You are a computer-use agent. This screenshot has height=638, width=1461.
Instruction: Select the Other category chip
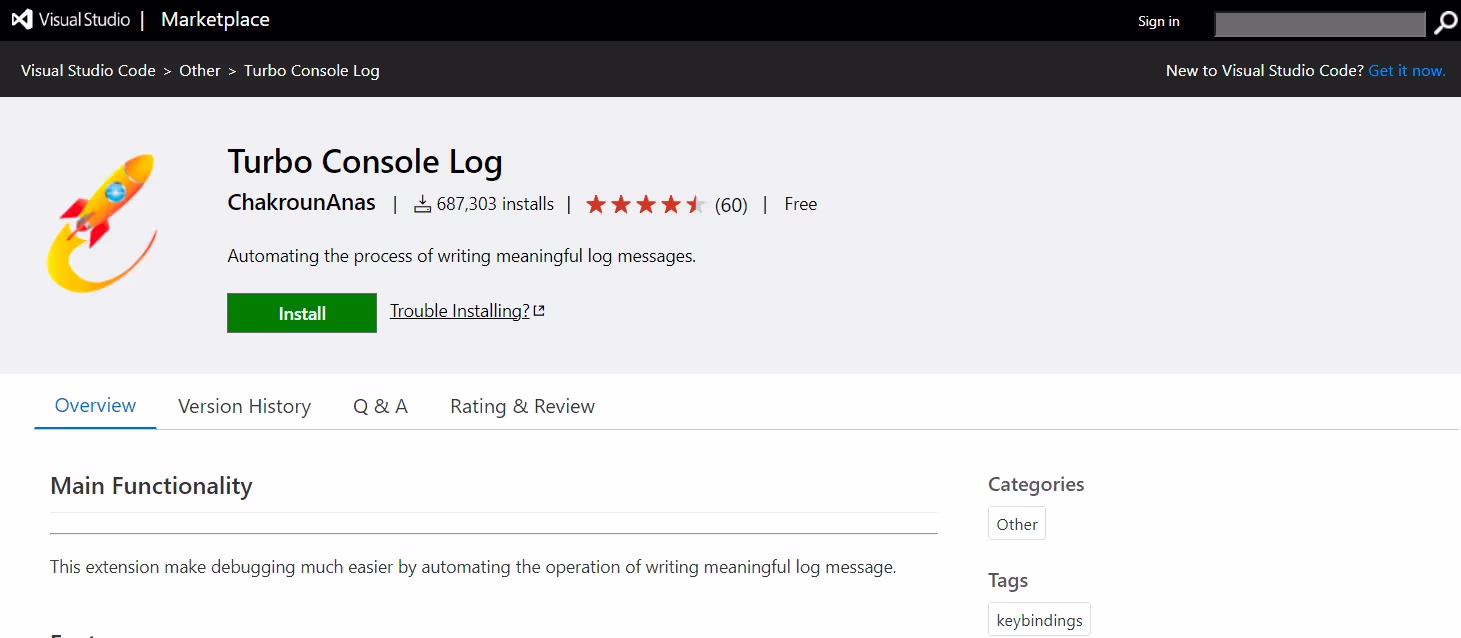click(1017, 524)
